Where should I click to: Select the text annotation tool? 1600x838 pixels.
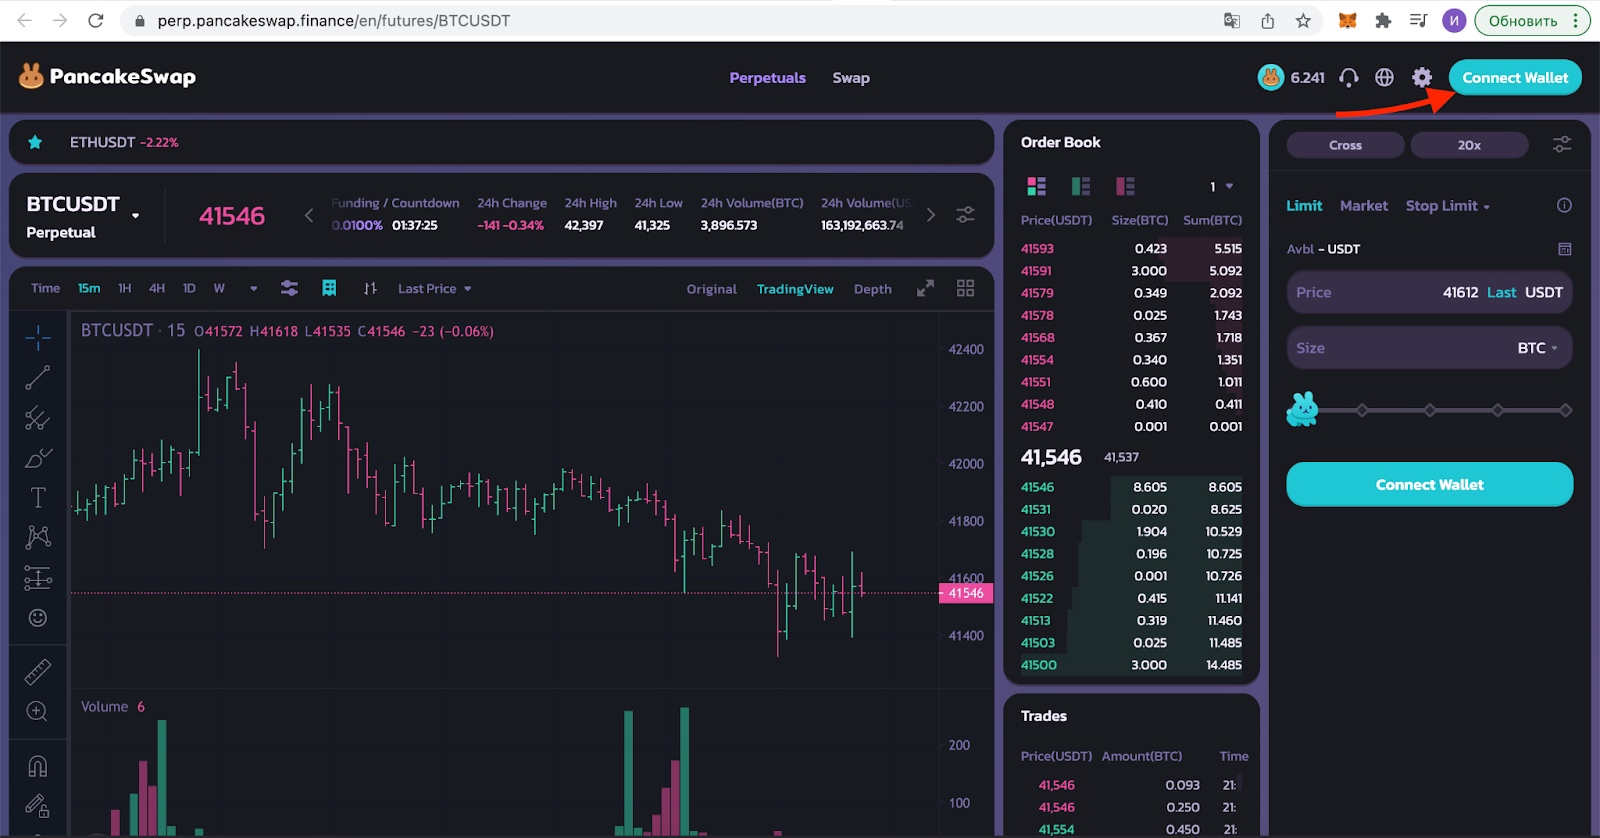pos(38,498)
